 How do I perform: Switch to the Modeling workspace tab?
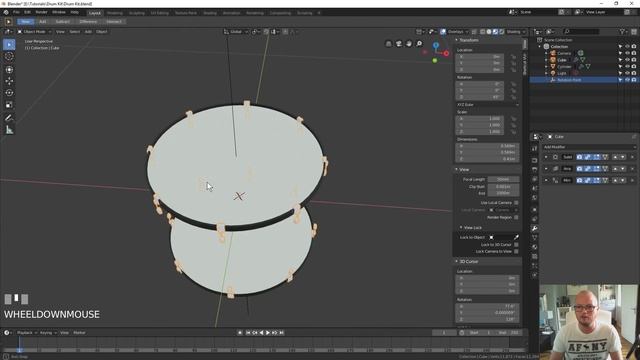coord(114,13)
